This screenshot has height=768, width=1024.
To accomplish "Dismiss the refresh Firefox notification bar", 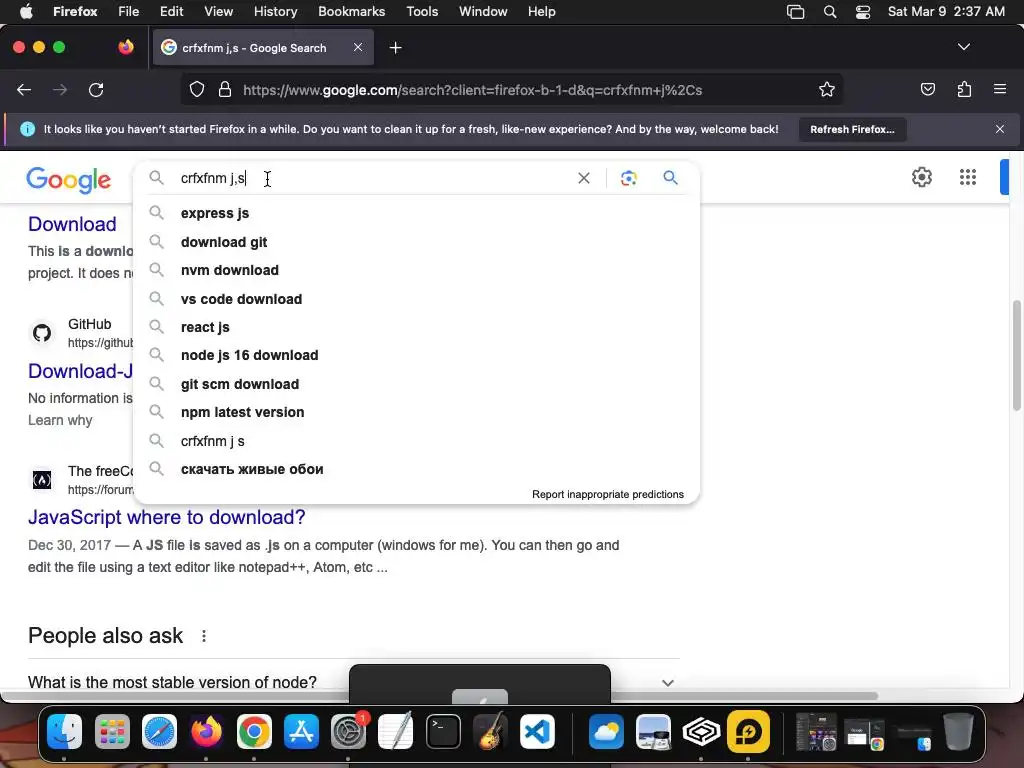I will point(1000,129).
